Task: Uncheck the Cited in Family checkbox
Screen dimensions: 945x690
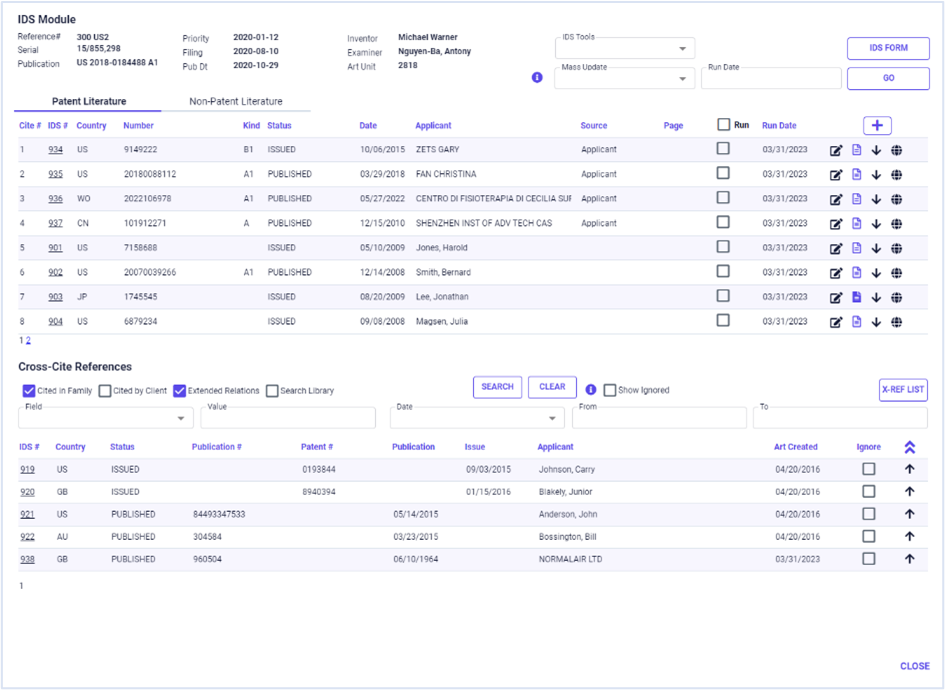Action: coord(29,391)
